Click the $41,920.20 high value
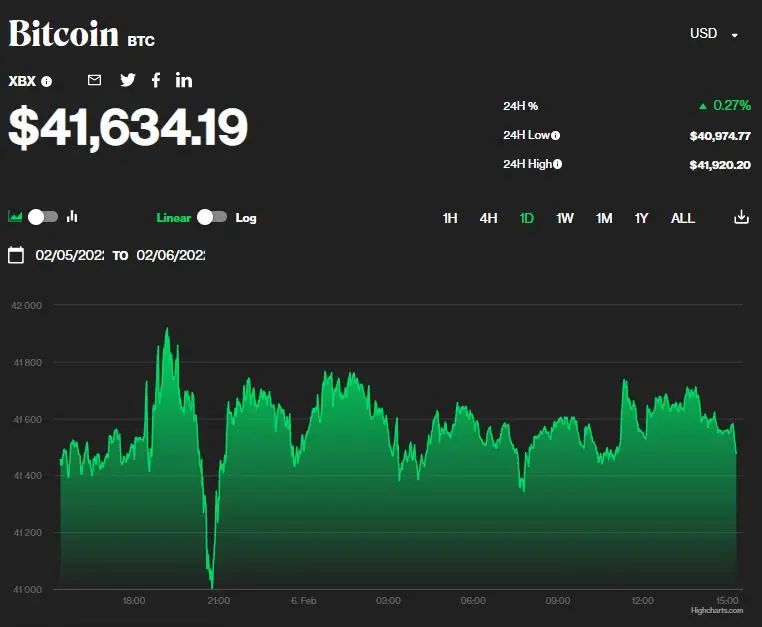762x627 pixels. click(x=720, y=165)
